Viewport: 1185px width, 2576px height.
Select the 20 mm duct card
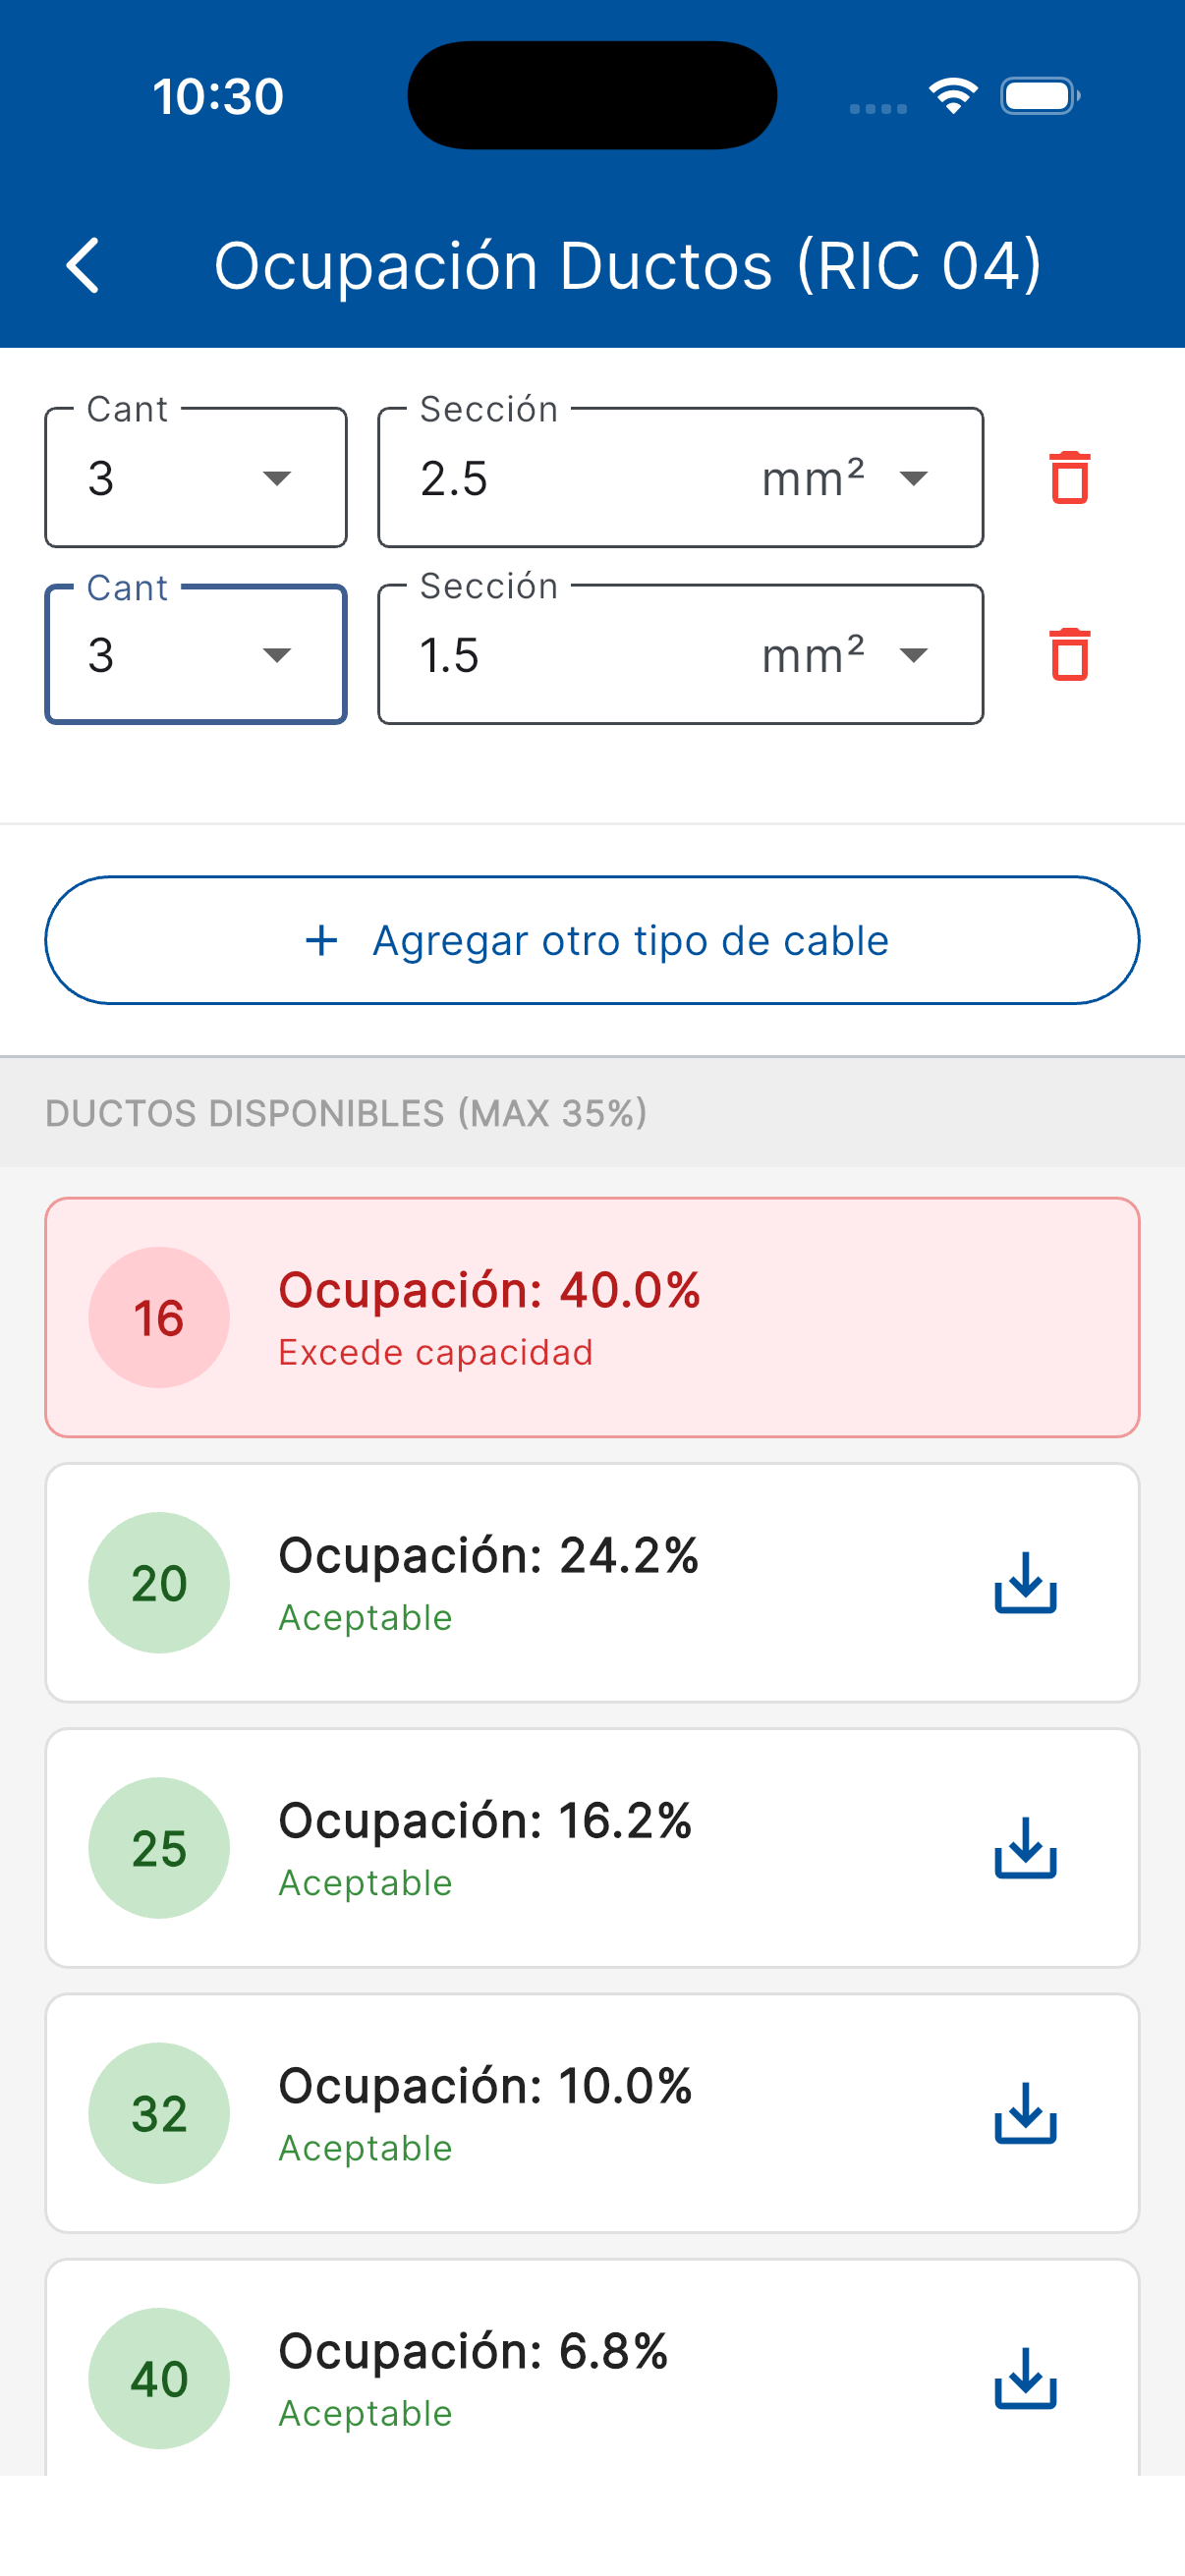pos(592,1583)
